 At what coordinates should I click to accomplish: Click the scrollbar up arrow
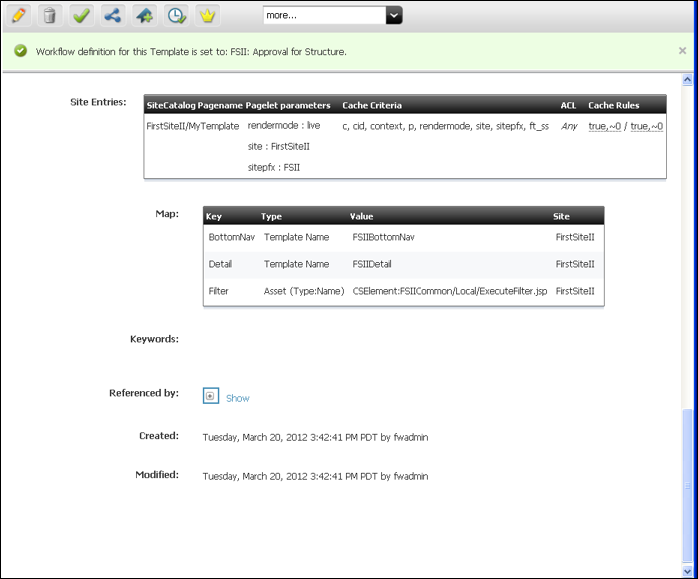[687, 80]
